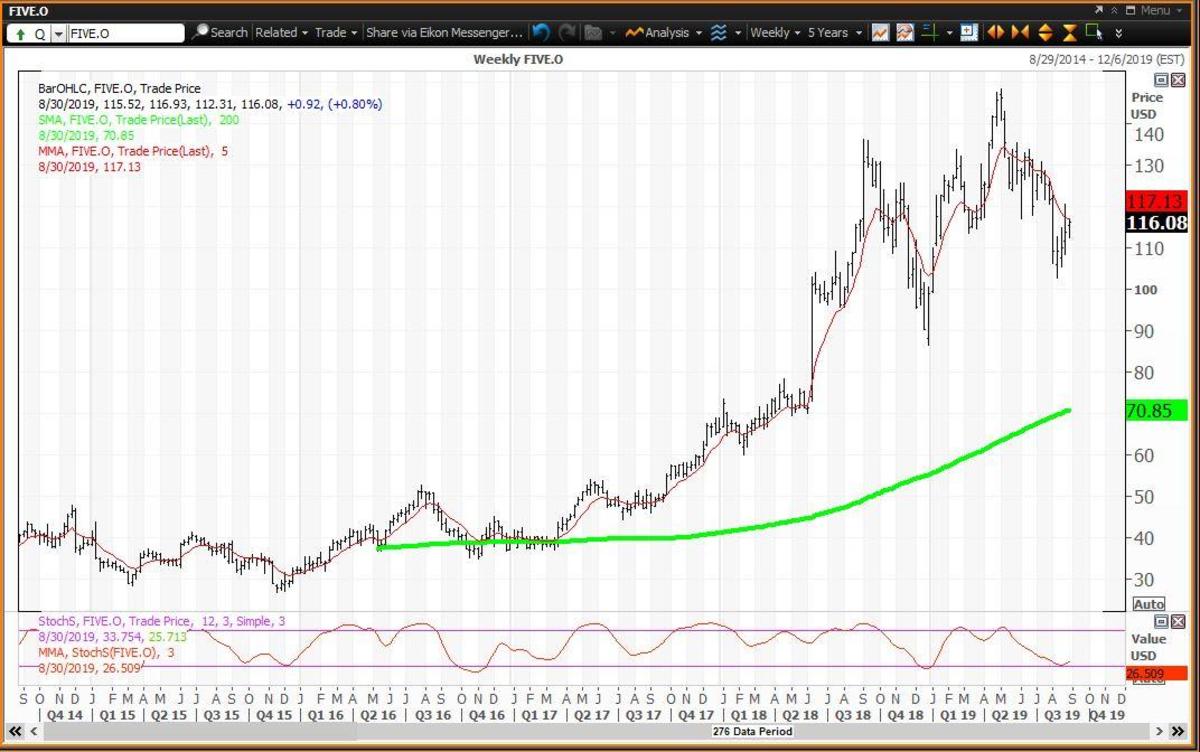Close the stochastic indicator panel
Screen dimensions: 1200x752
pyautogui.click(x=1178, y=622)
